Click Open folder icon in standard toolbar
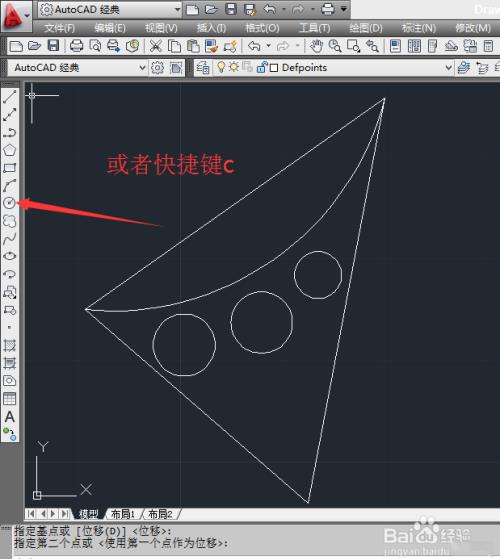Viewport: 500px width, 559px height. pos(35,46)
